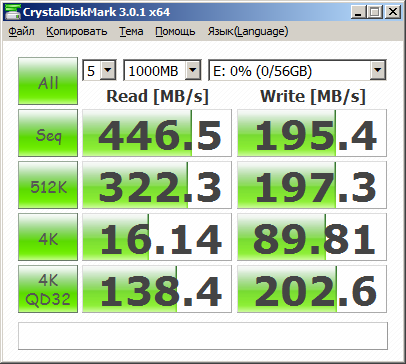Open the Язык(Language) menu
This screenshot has height=364, width=406.
[x=248, y=31]
